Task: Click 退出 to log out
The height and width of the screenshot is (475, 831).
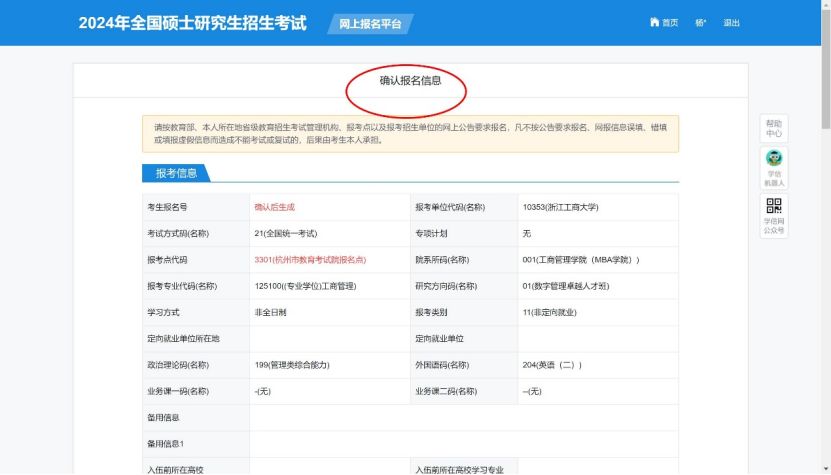Action: [731, 23]
